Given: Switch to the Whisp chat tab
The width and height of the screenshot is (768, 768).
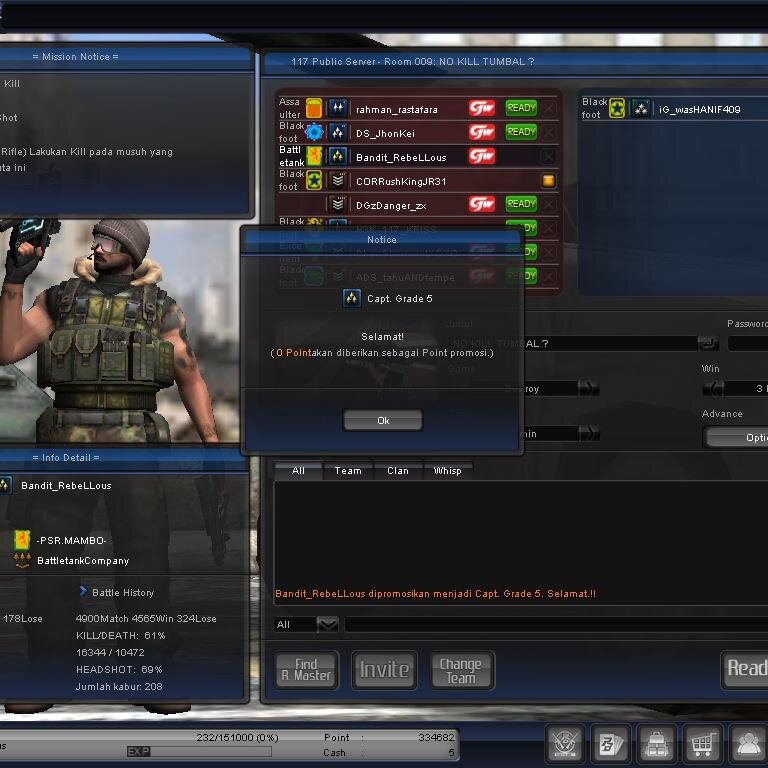Looking at the screenshot, I should [x=448, y=471].
